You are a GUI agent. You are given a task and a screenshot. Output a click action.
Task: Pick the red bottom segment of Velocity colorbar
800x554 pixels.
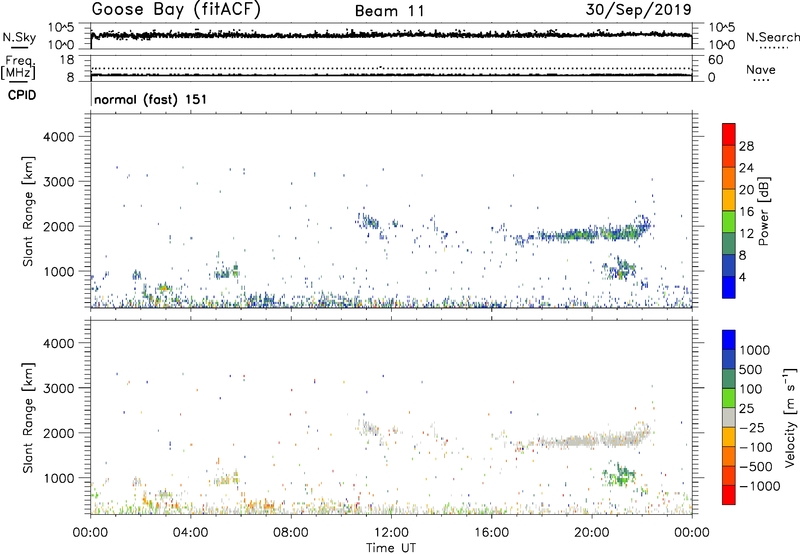729,495
